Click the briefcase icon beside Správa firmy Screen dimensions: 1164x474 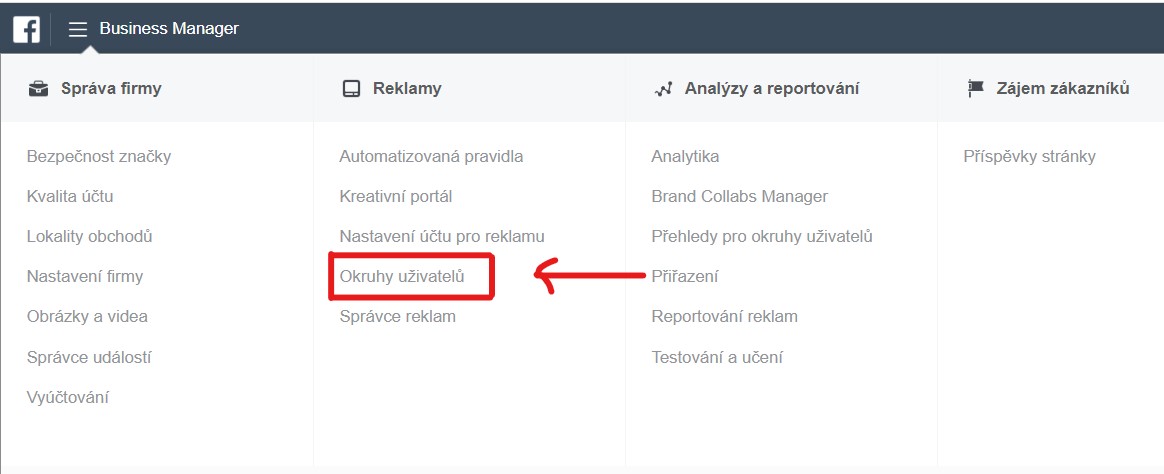coord(38,89)
